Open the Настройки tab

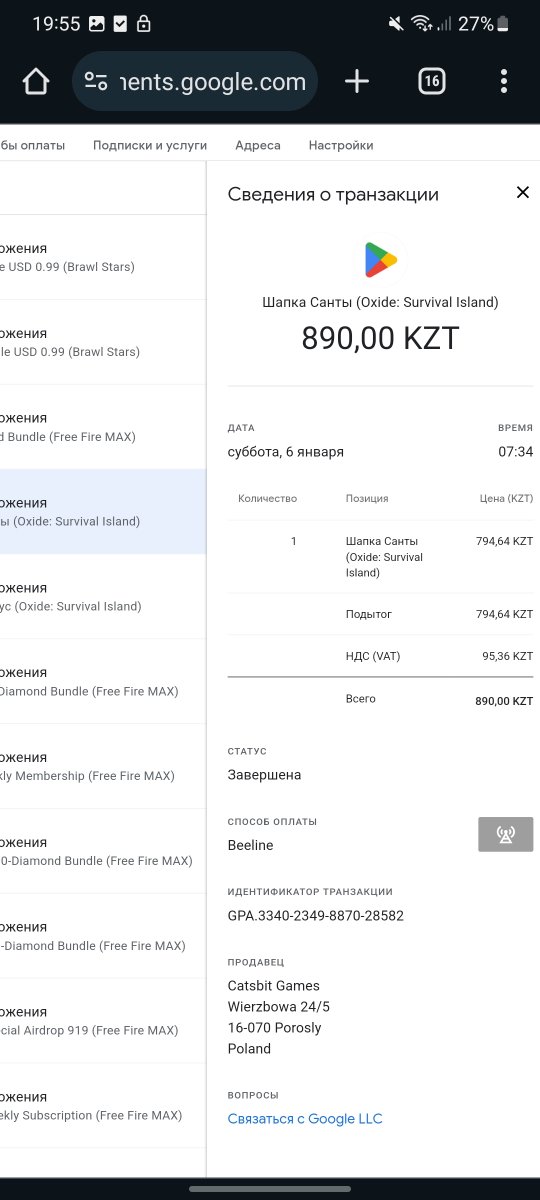click(341, 145)
